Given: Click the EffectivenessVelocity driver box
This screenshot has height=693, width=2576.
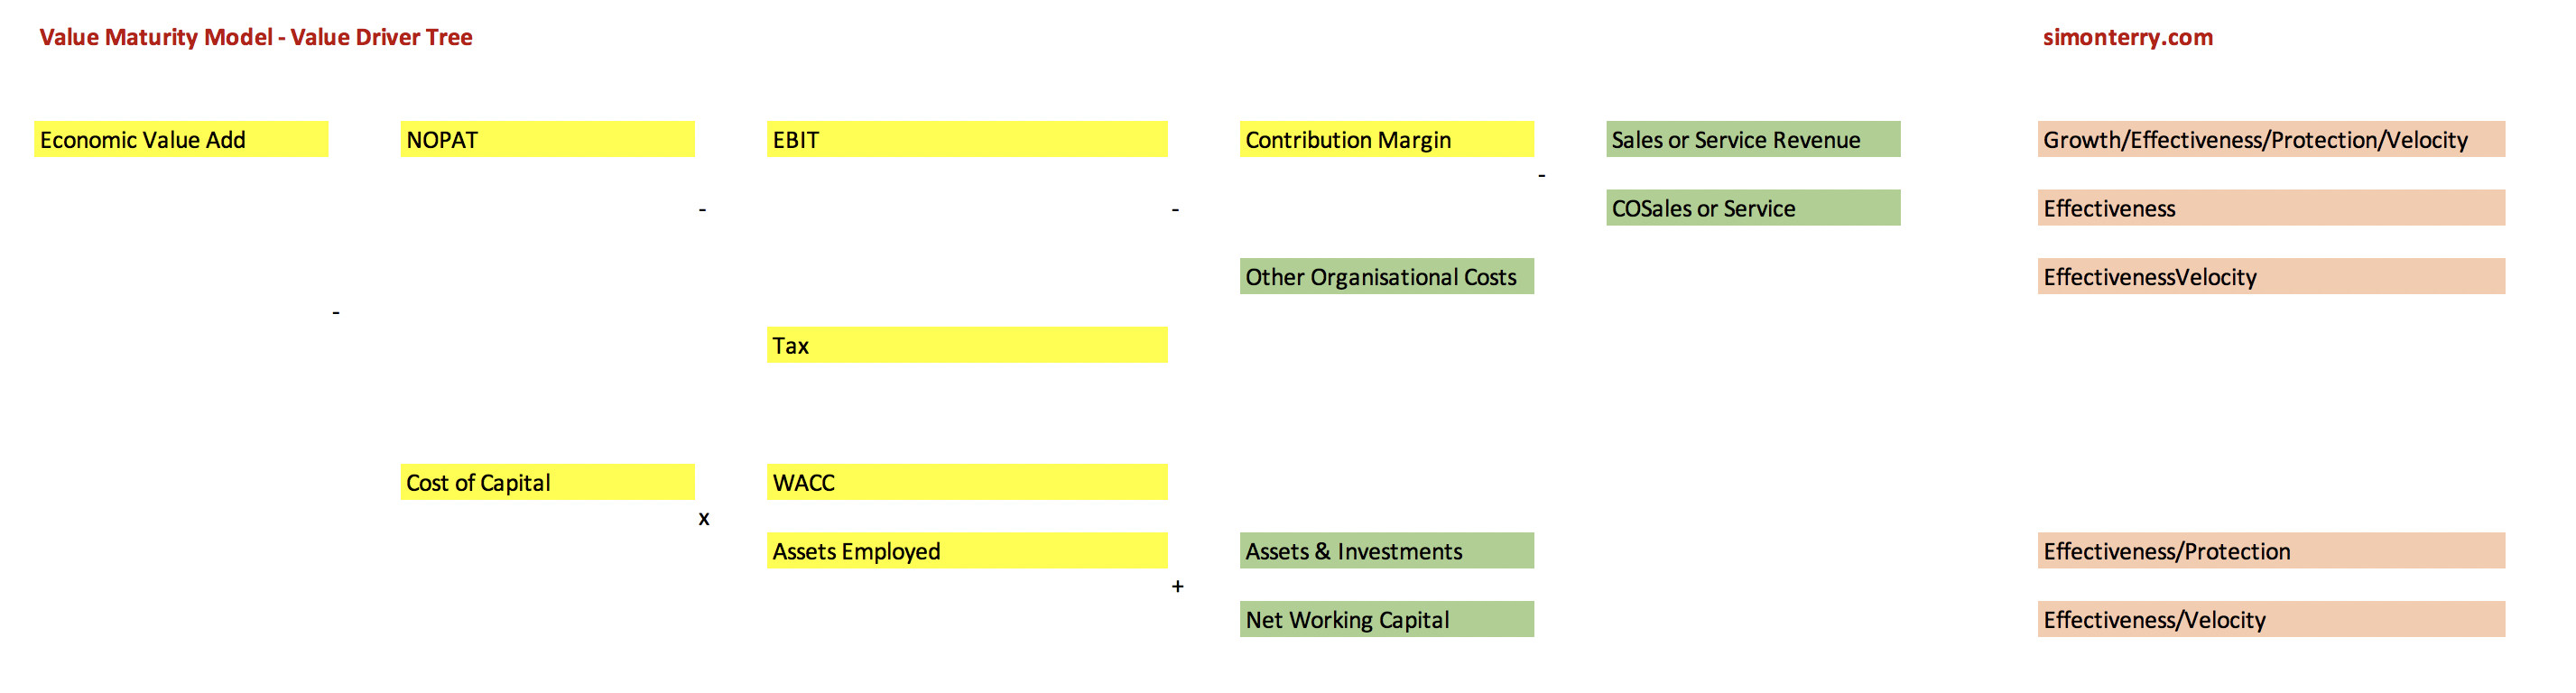Looking at the screenshot, I should point(2270,277).
